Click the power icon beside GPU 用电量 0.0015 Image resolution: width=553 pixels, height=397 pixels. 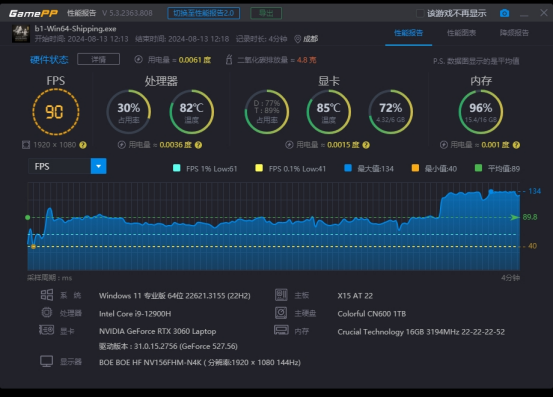289,145
